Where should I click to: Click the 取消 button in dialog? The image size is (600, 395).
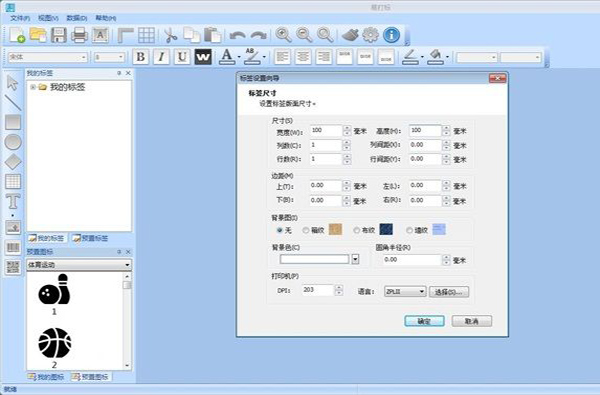[472, 321]
